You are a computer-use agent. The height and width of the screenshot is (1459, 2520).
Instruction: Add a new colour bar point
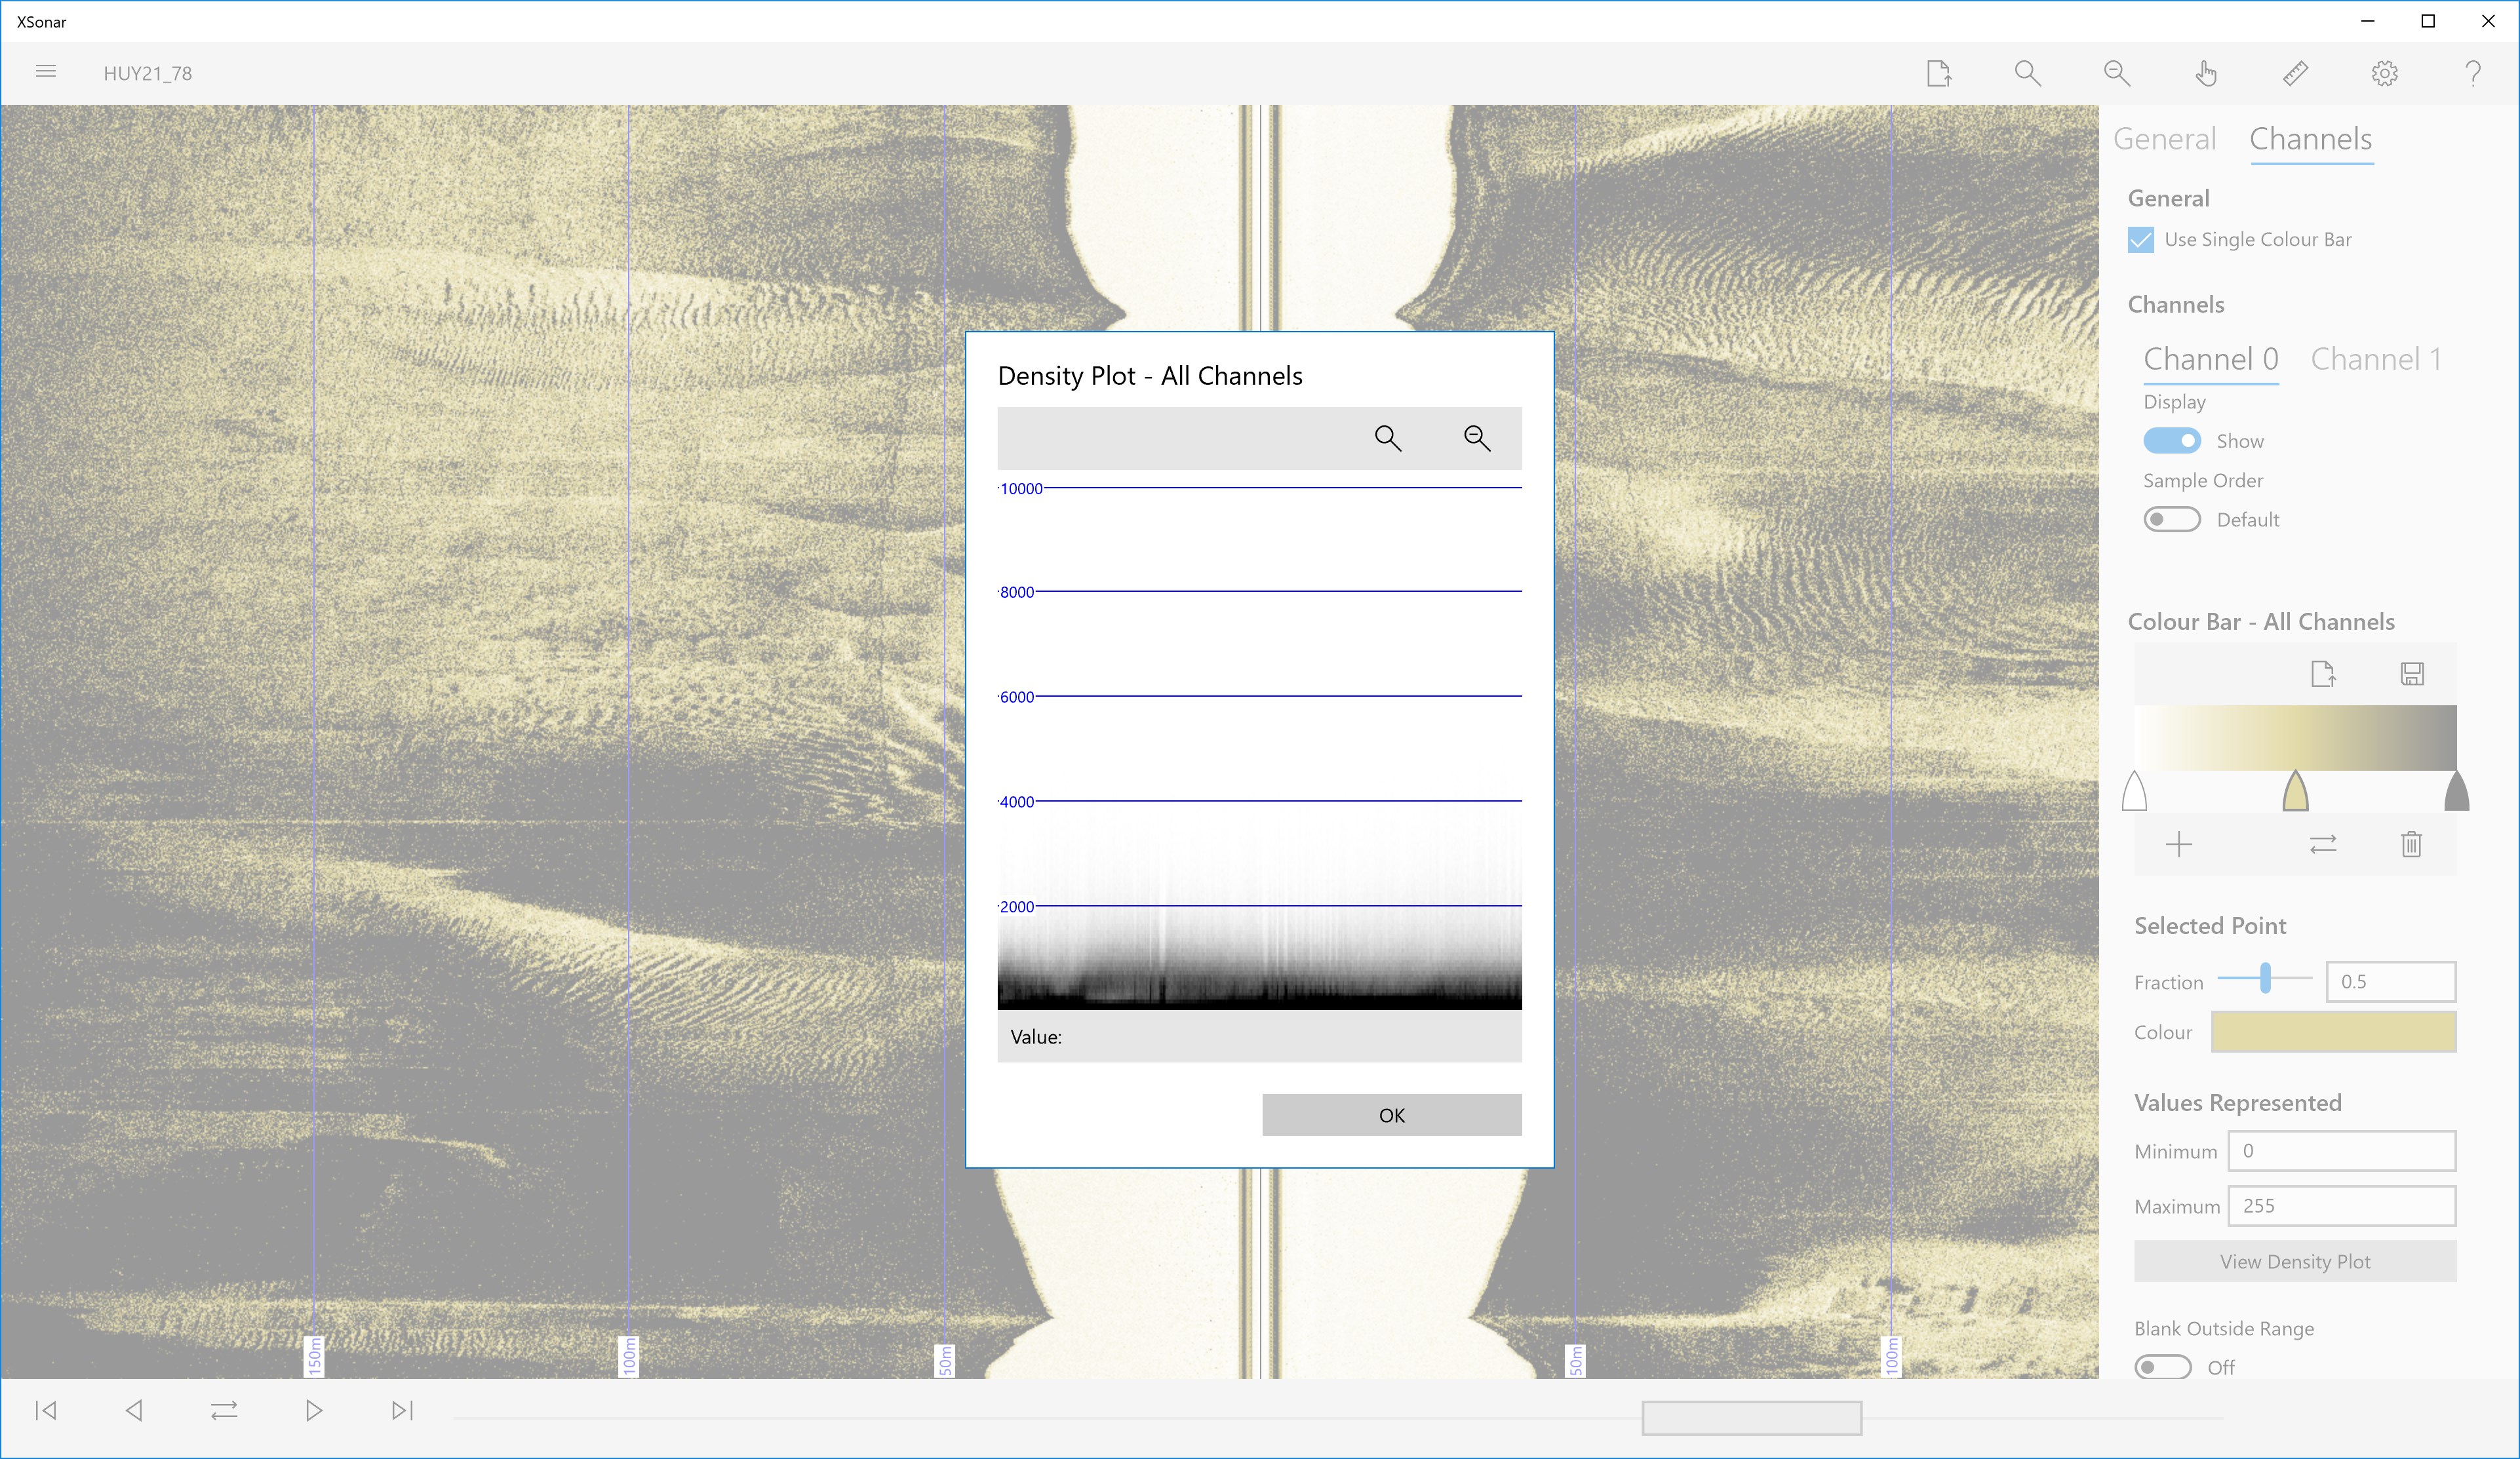coord(2178,845)
